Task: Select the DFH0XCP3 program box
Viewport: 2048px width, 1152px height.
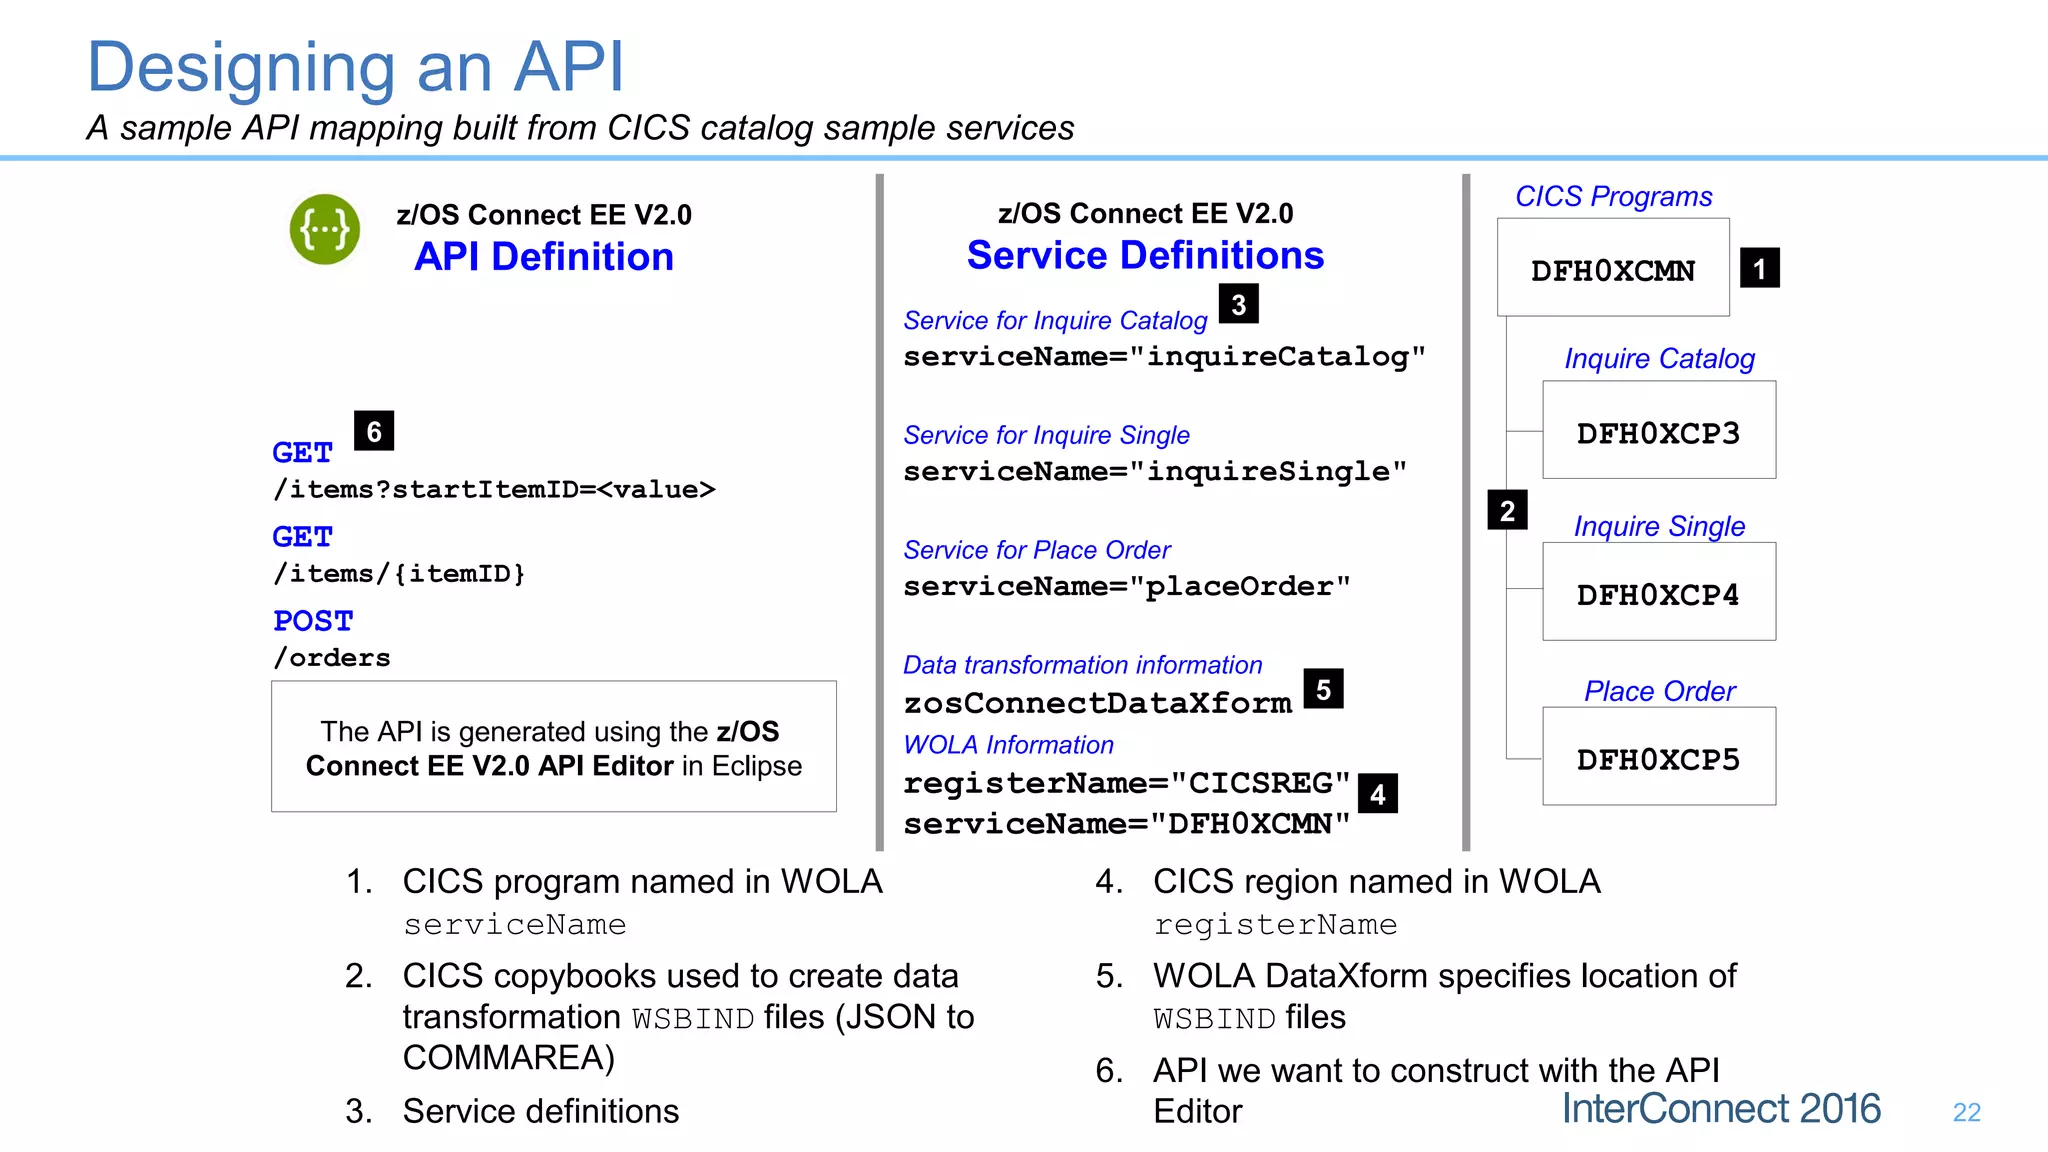Action: (x=1658, y=430)
